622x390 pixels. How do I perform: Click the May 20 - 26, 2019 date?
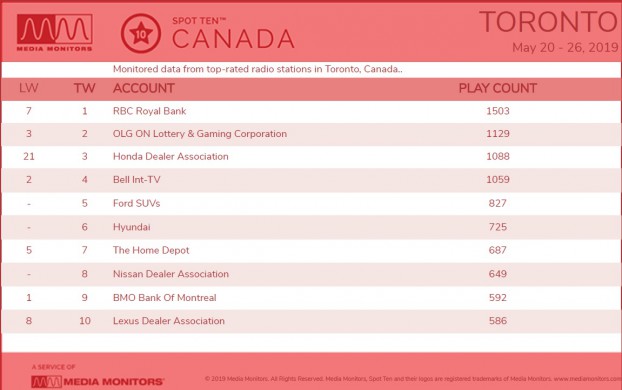tap(566, 48)
